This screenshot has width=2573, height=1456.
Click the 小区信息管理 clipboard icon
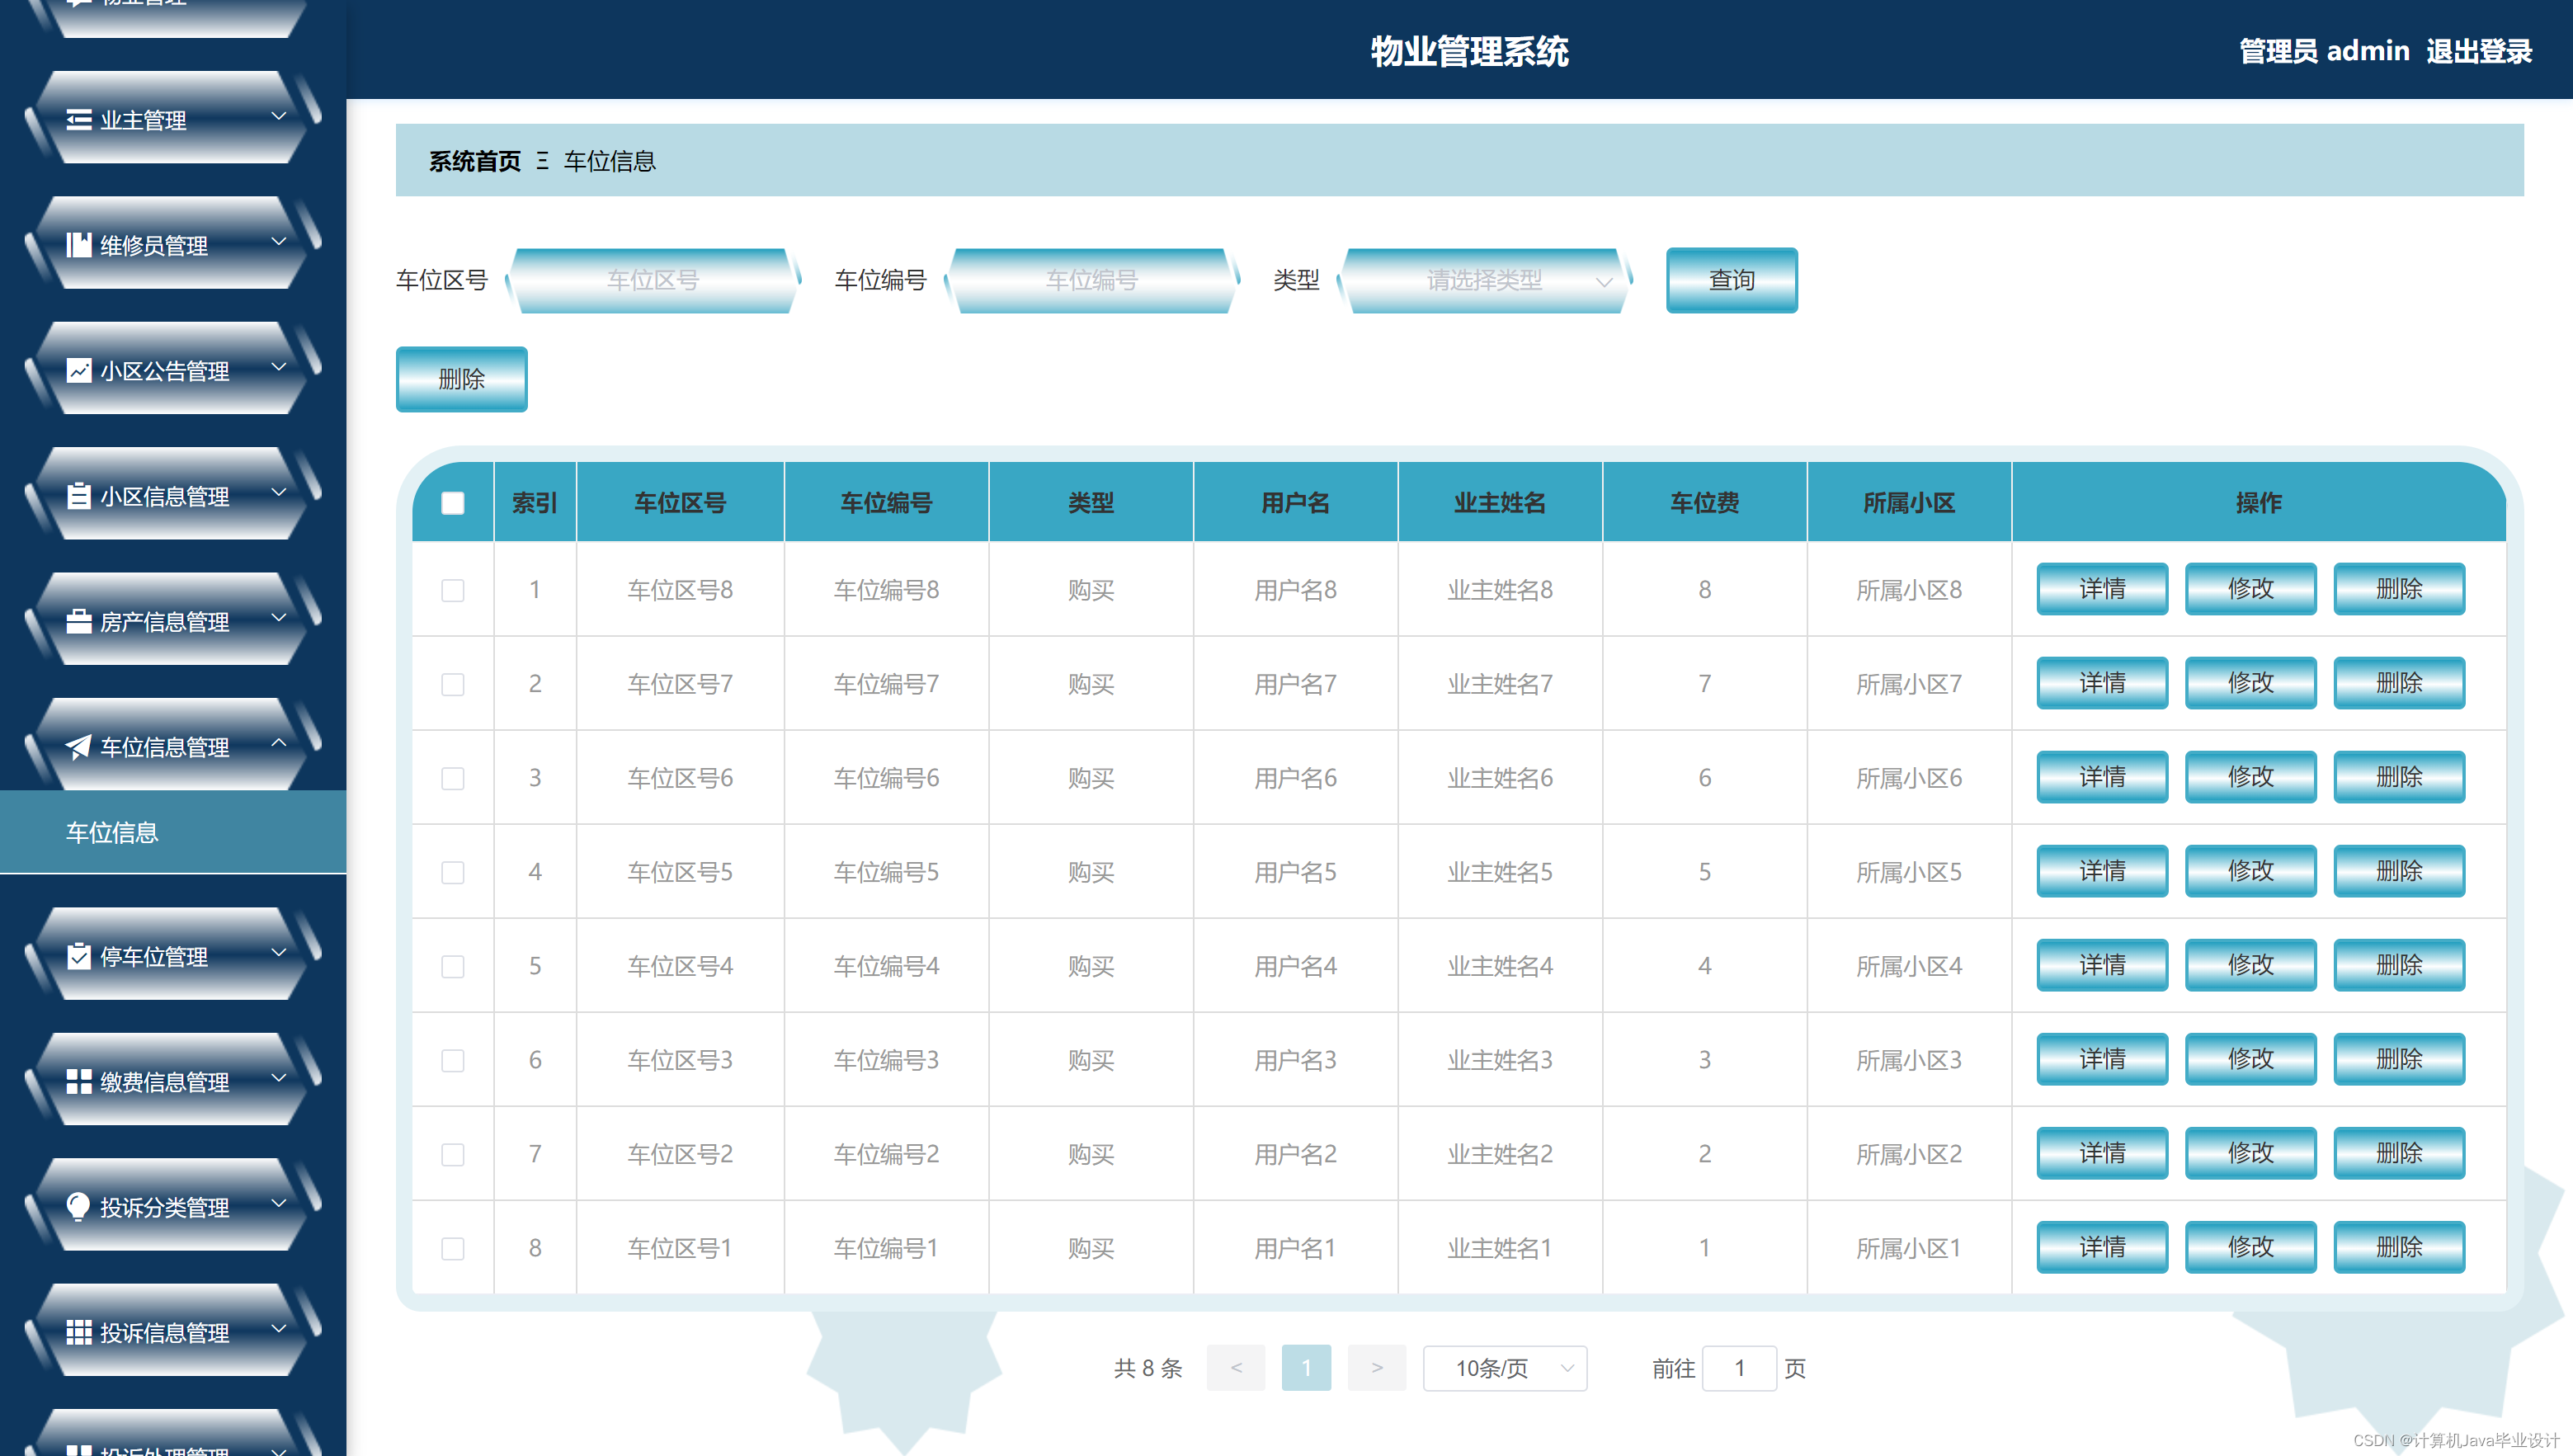click(78, 496)
